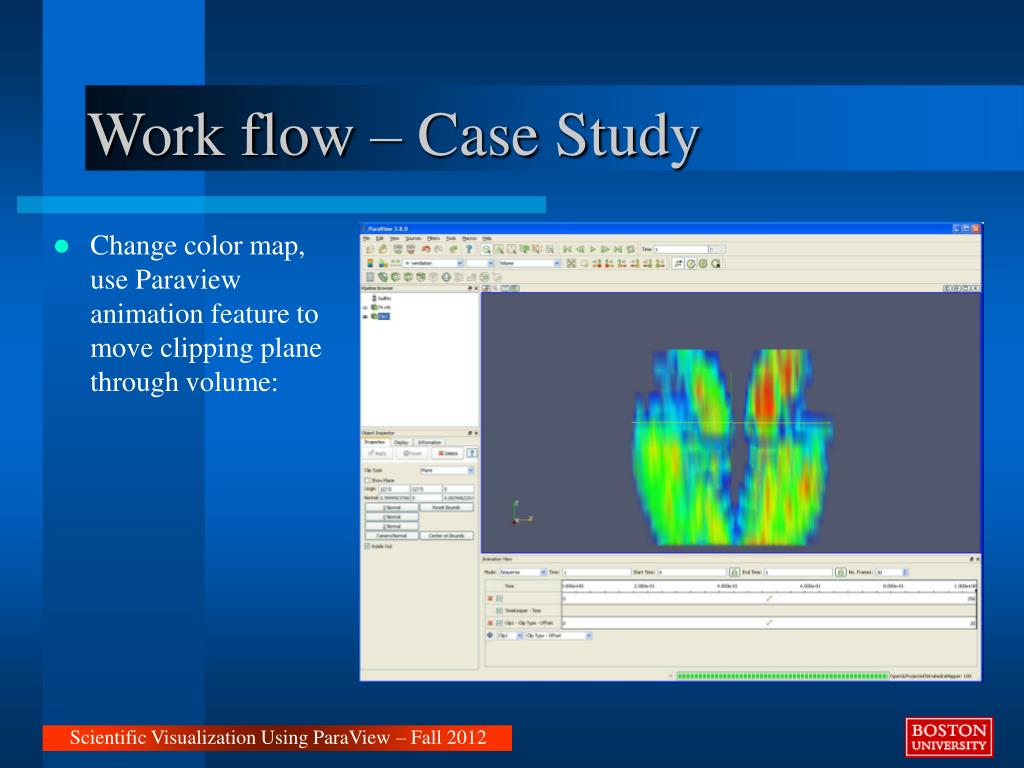Click the Connect to server icon
The height and width of the screenshot is (768, 1024).
[x=398, y=249]
